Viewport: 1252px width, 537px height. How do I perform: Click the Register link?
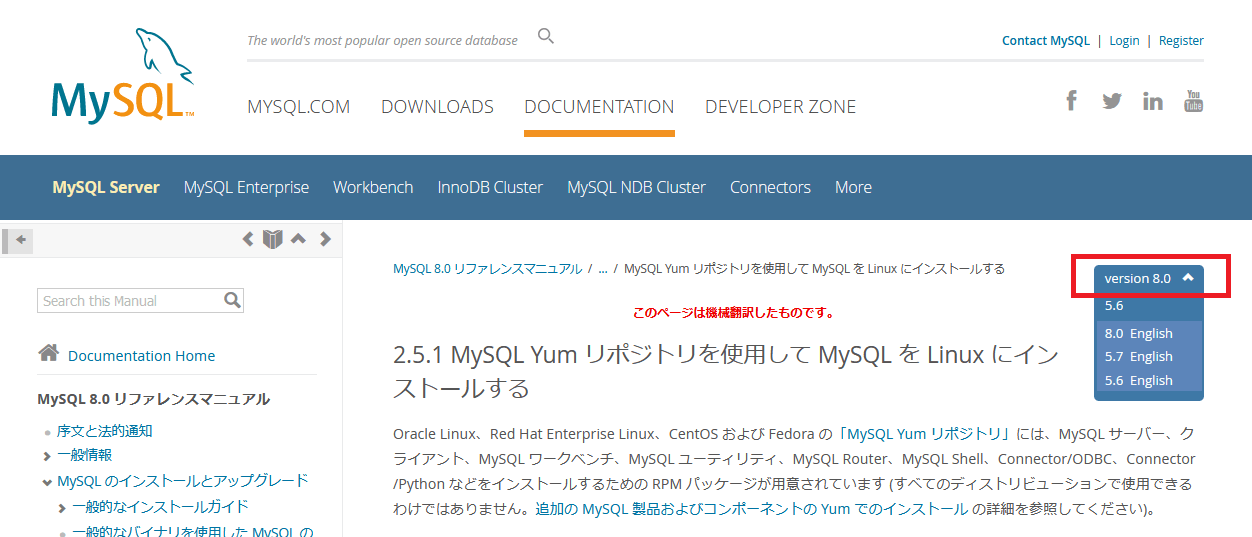coord(1181,41)
